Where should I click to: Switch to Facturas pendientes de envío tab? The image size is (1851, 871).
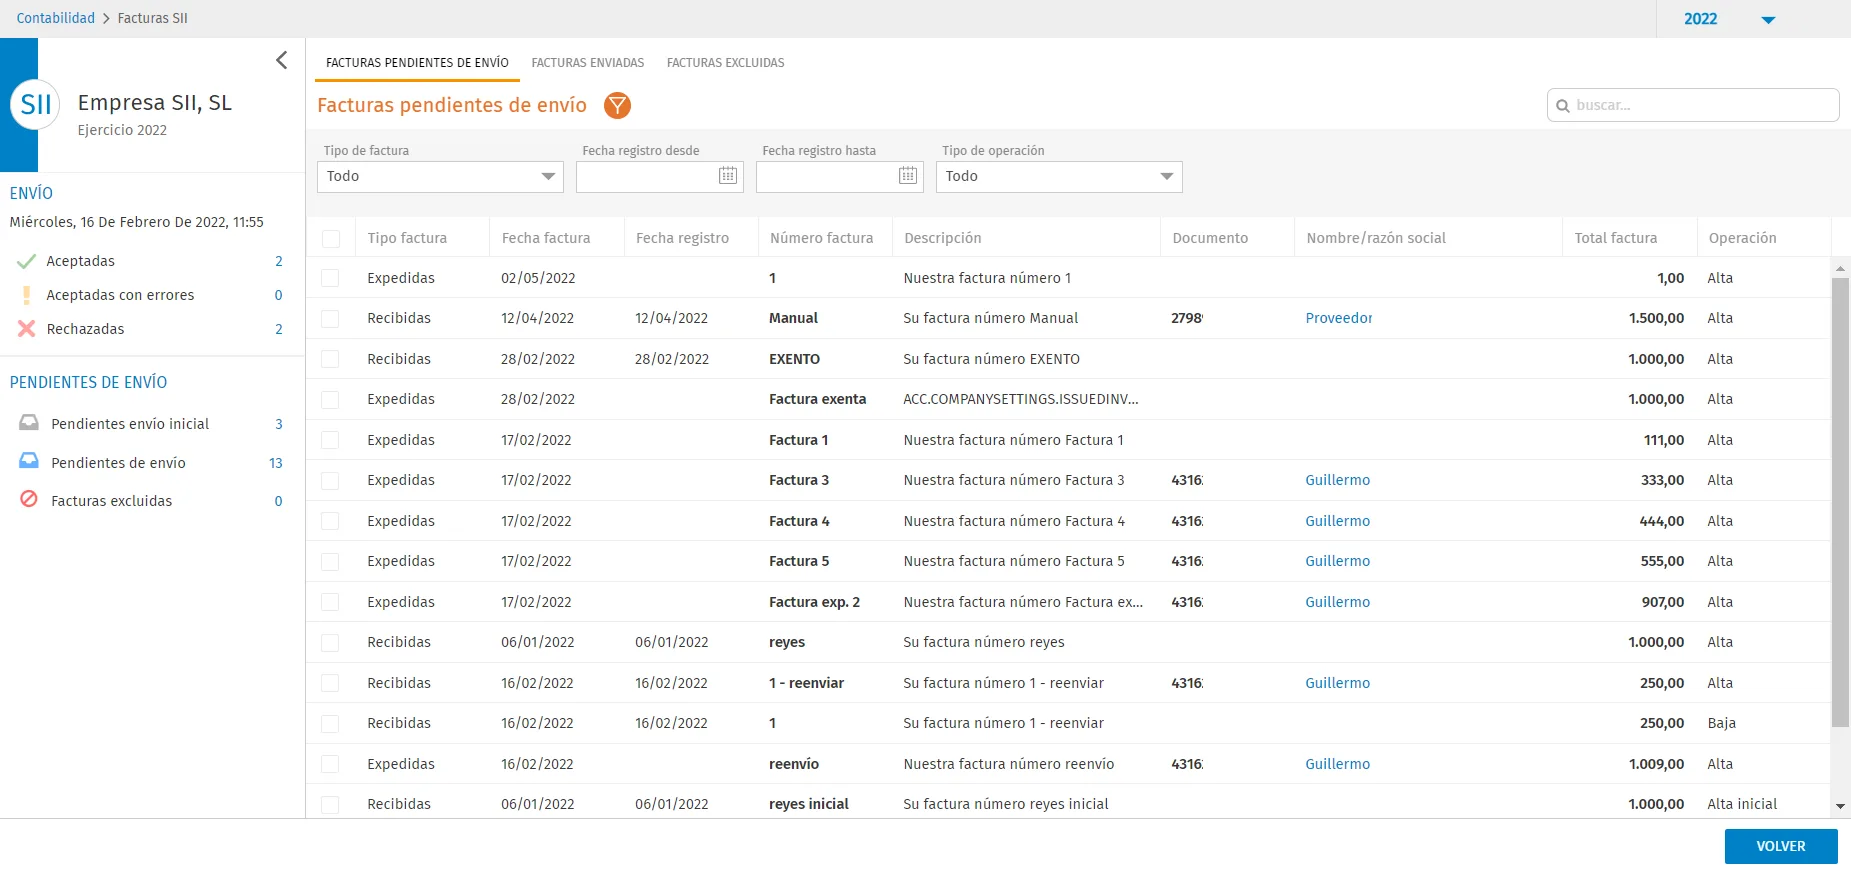417,62
